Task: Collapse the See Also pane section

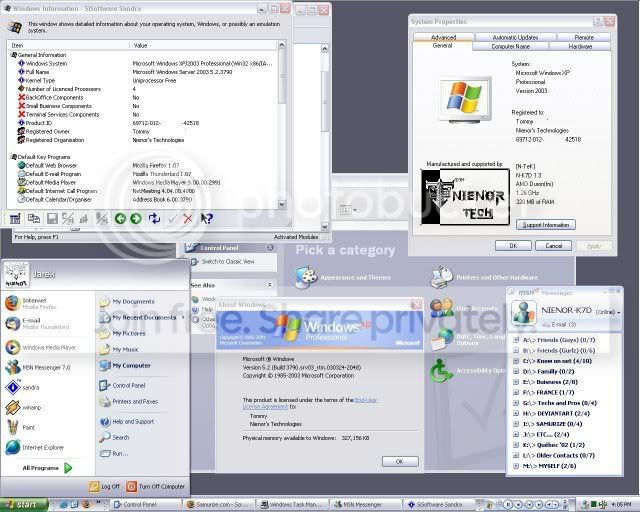Action: click(270, 285)
